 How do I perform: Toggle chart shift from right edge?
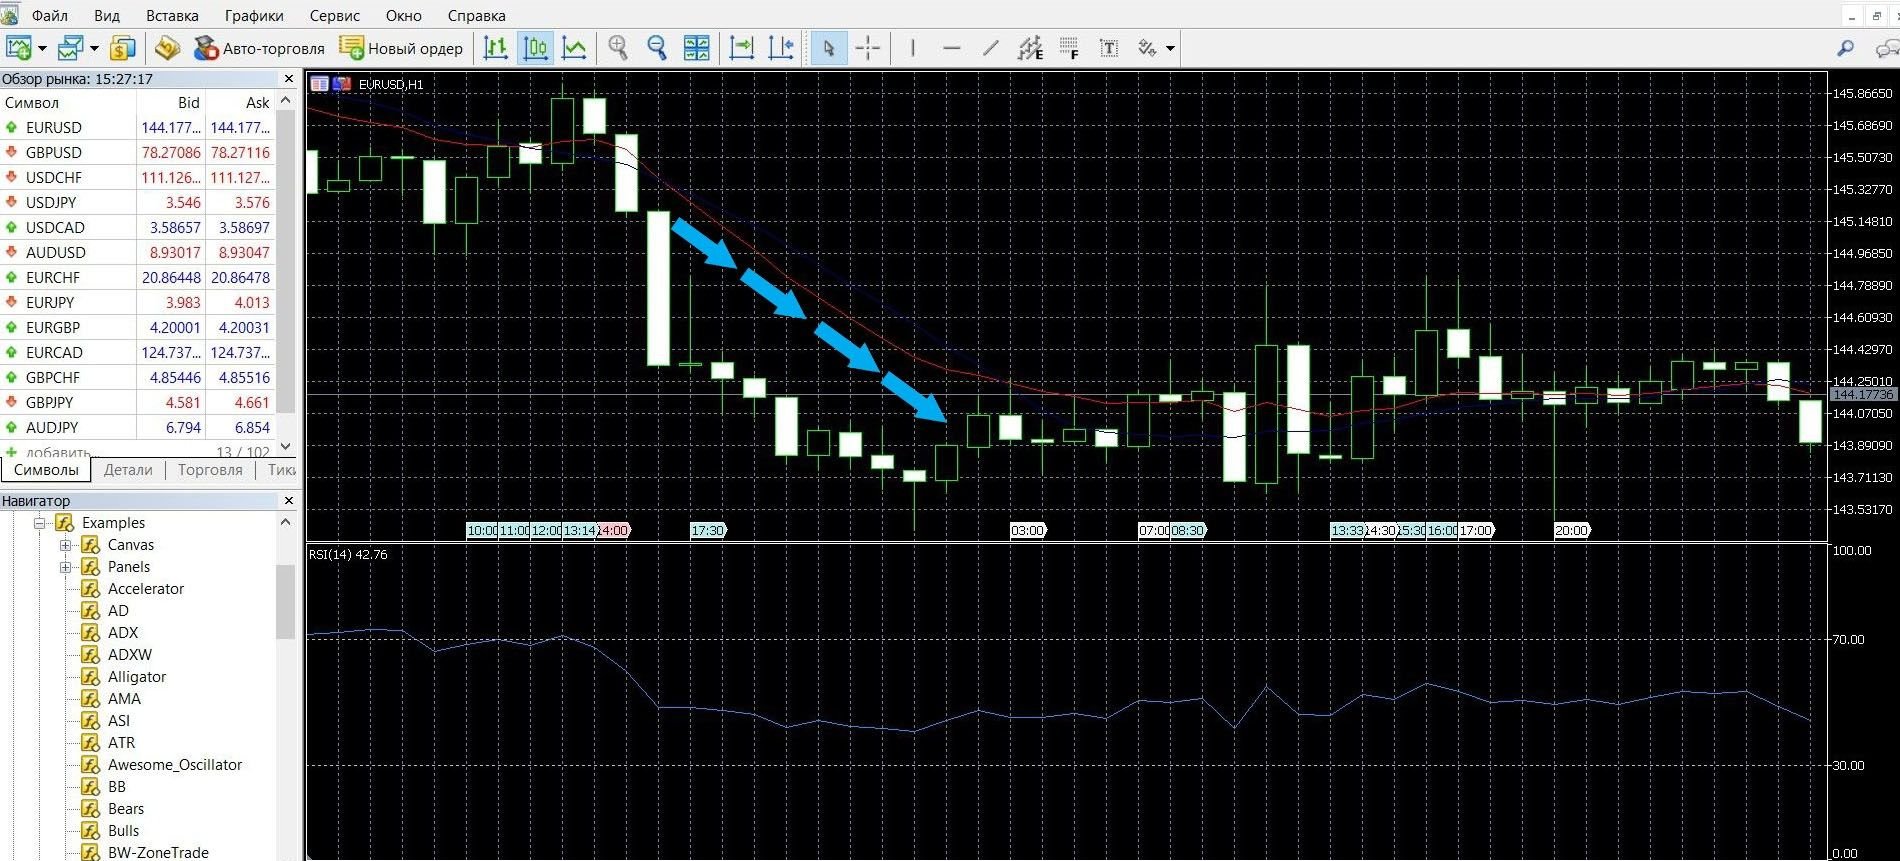pos(781,48)
